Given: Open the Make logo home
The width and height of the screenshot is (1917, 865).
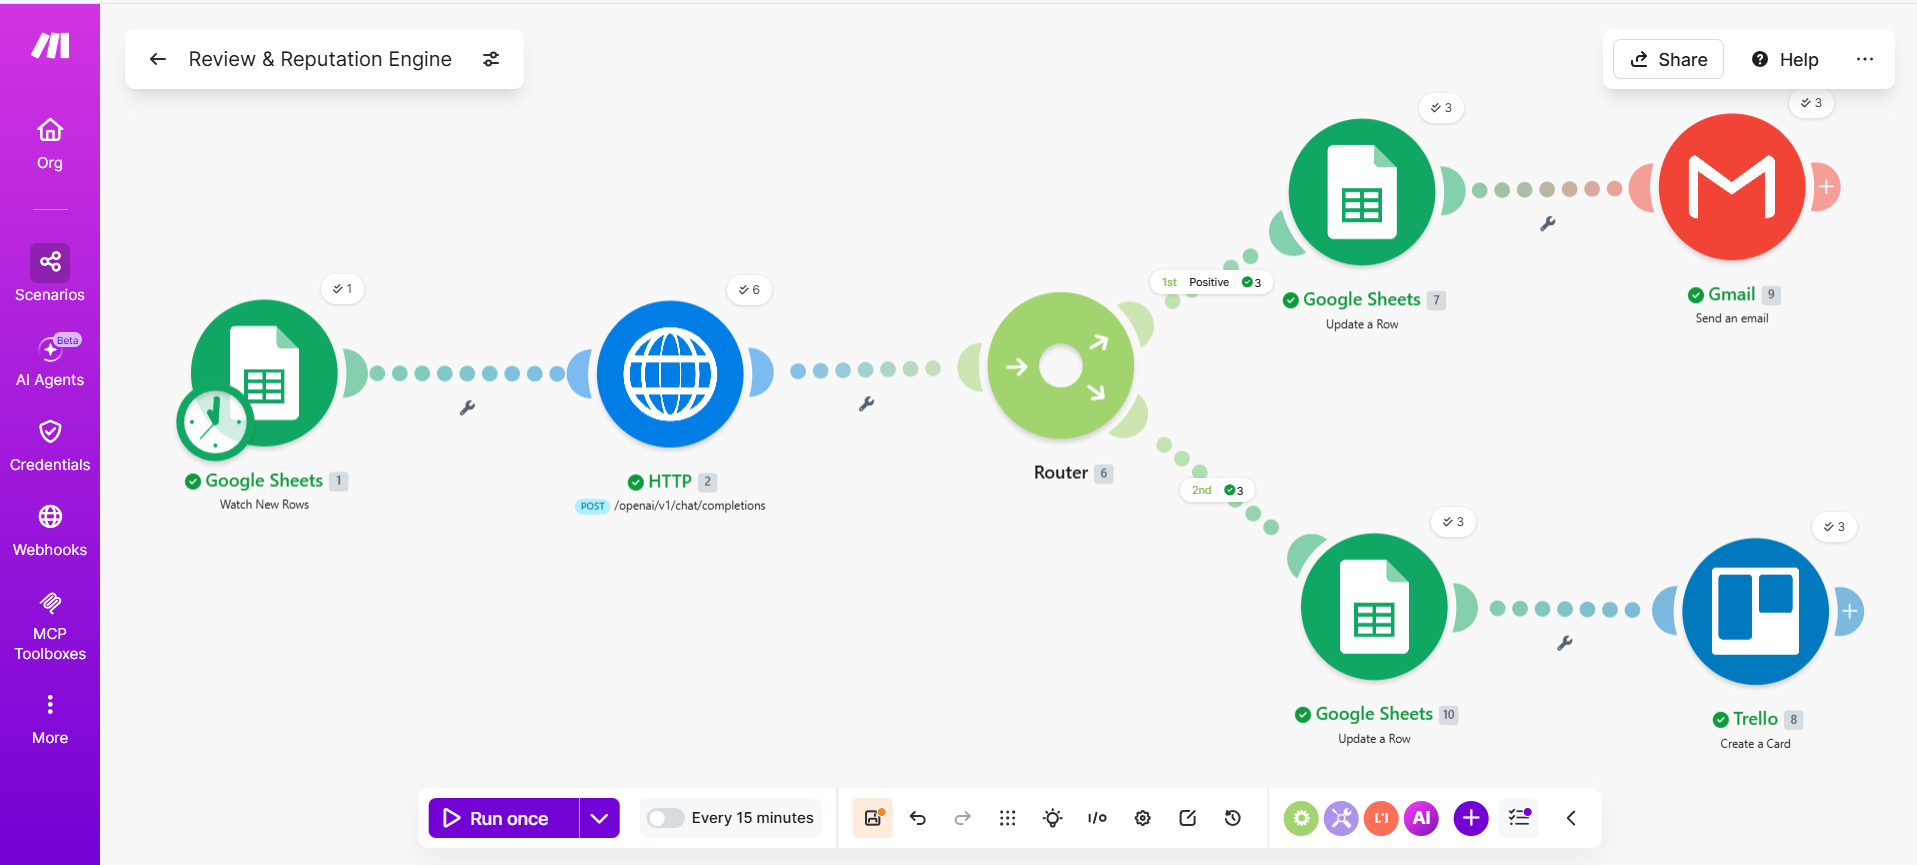Looking at the screenshot, I should click(50, 45).
